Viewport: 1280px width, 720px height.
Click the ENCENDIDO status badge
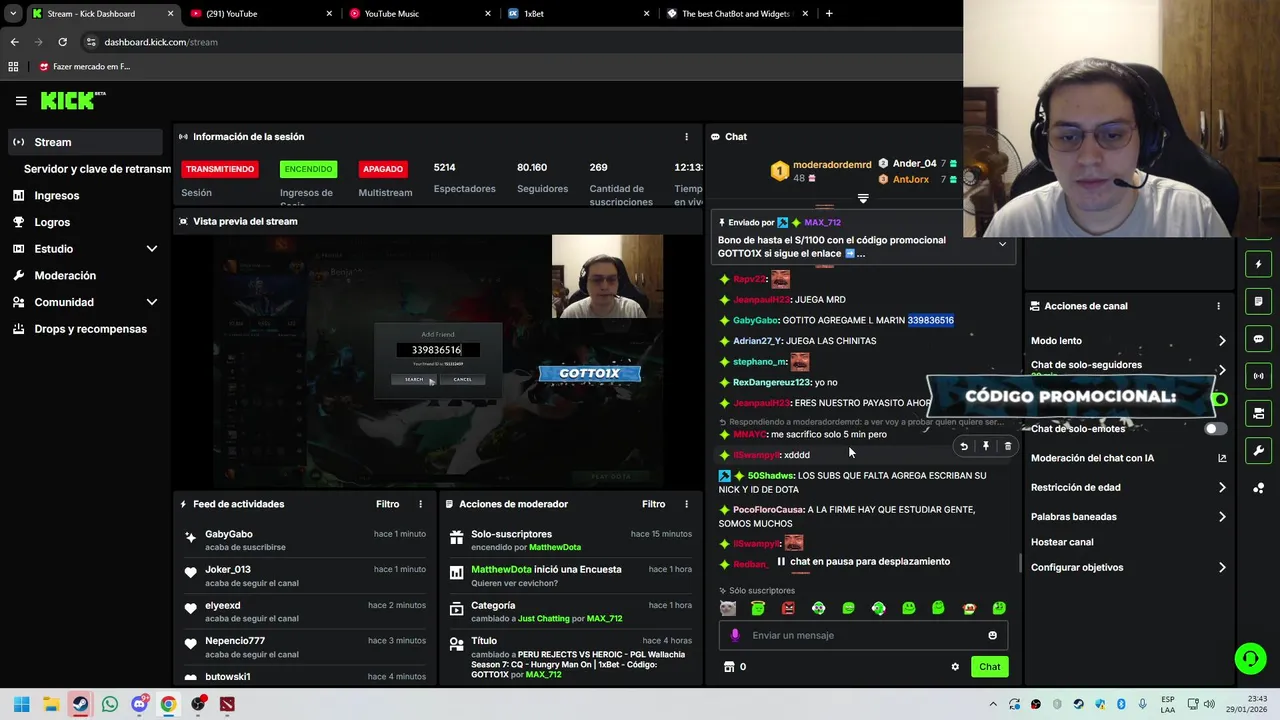click(308, 169)
